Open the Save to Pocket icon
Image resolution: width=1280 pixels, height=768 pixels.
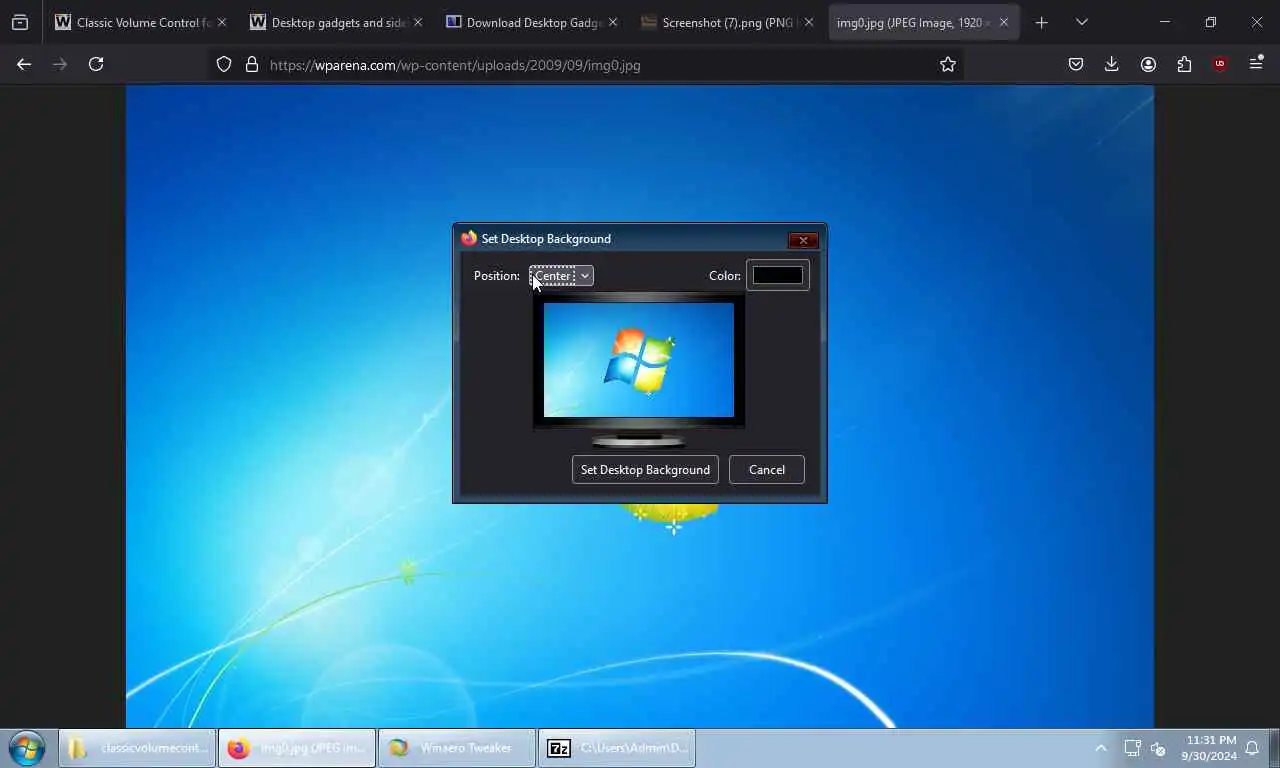[x=1076, y=64]
